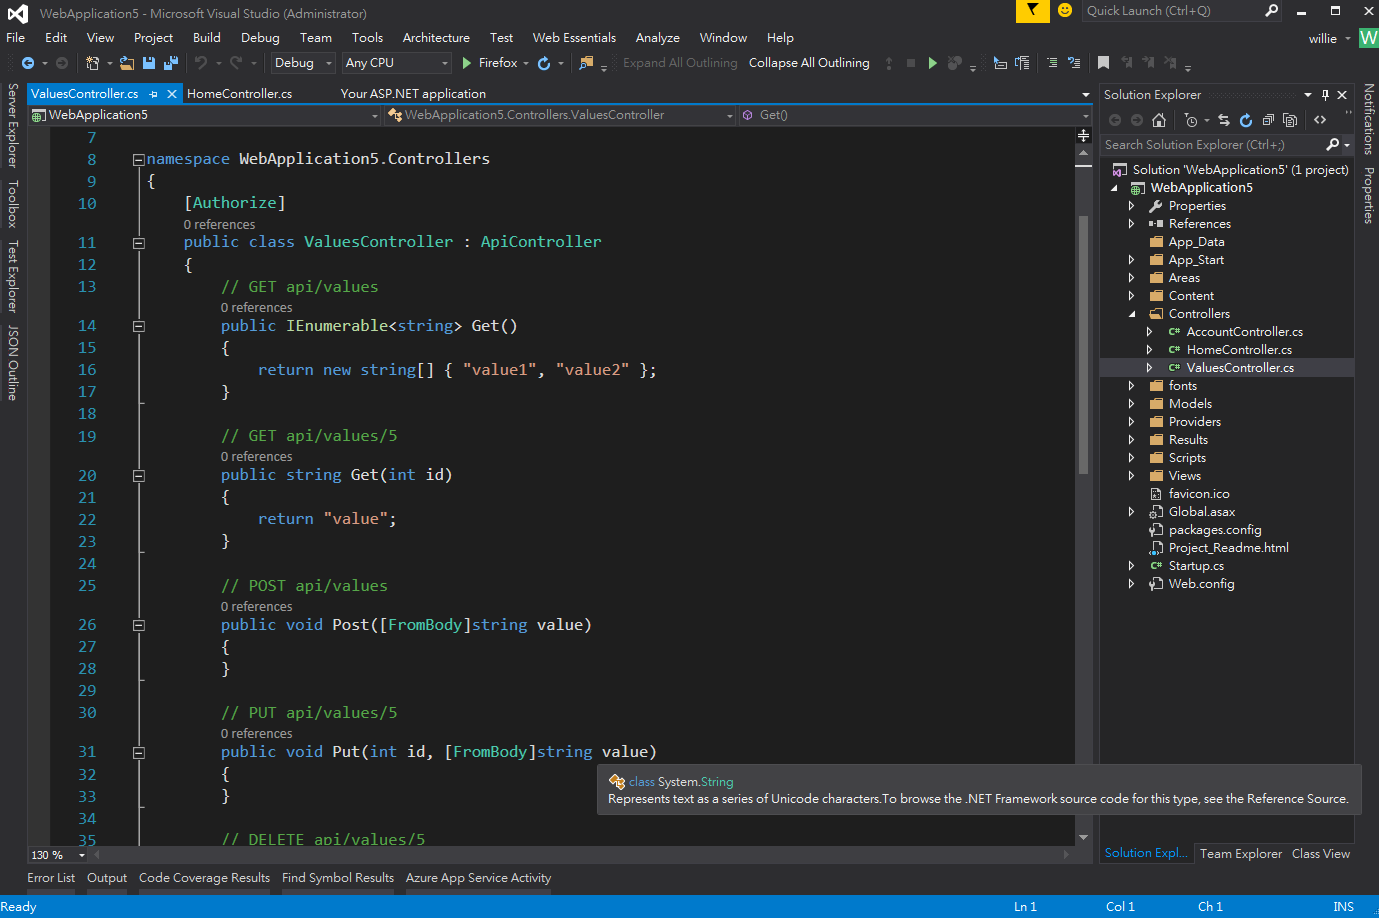The image size is (1384, 918).
Task: Toggle auto-hide pin on Solution Explorer panel
Action: click(x=1325, y=95)
